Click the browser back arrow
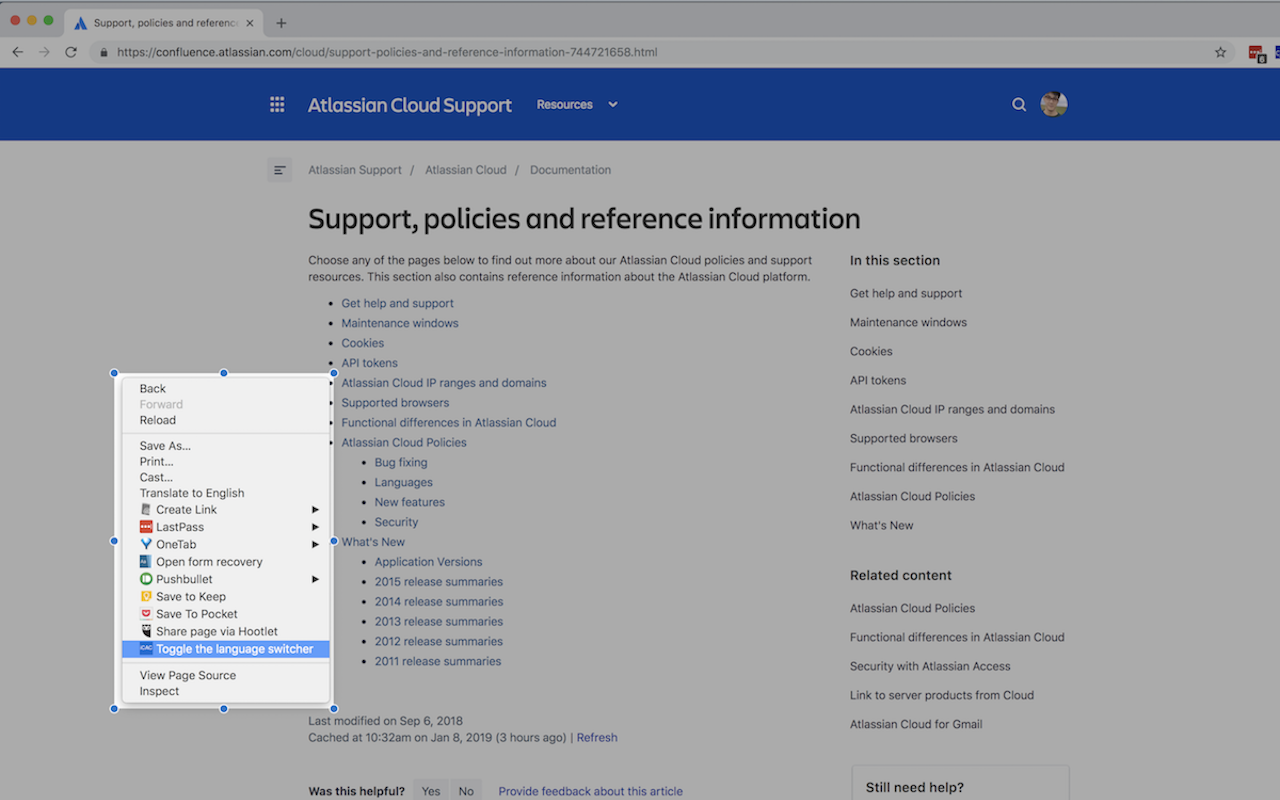 coord(17,52)
